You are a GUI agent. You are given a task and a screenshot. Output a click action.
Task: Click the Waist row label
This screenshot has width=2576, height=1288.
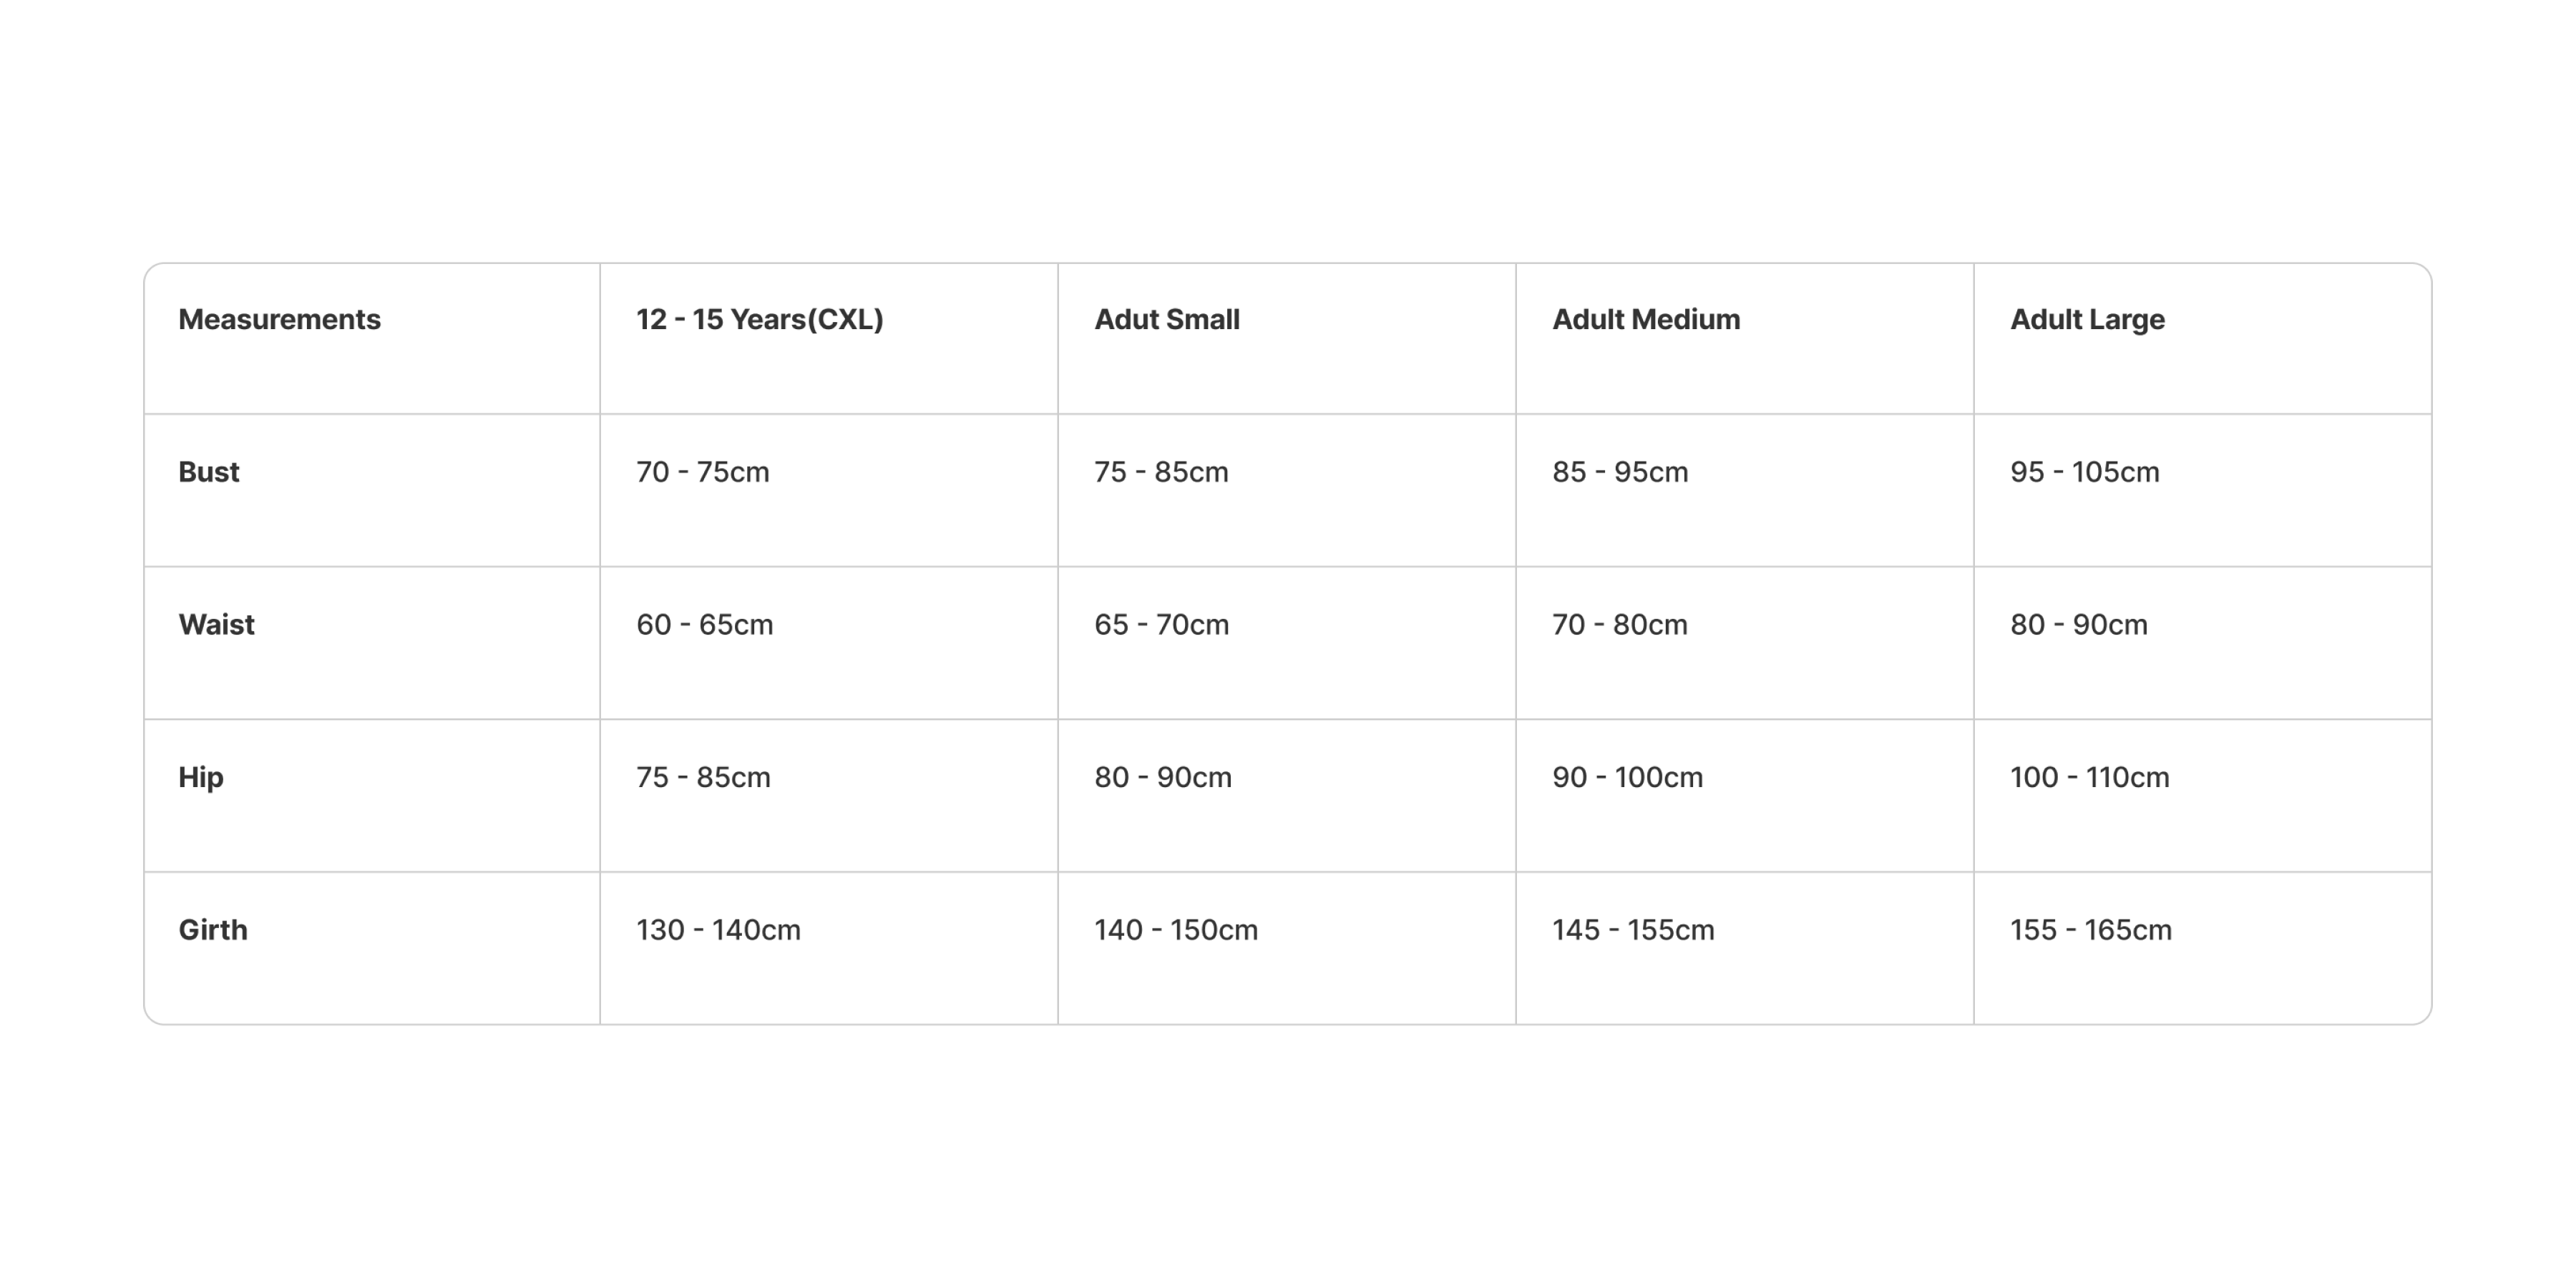(216, 625)
